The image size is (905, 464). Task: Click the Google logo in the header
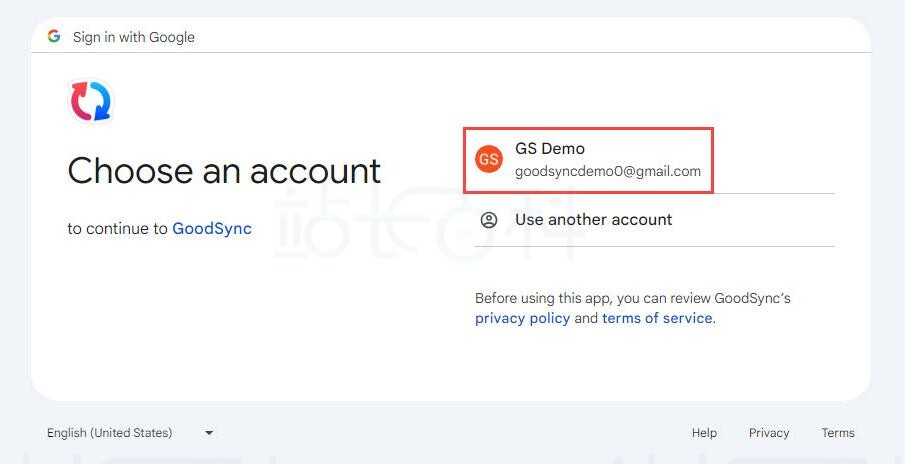(54, 36)
